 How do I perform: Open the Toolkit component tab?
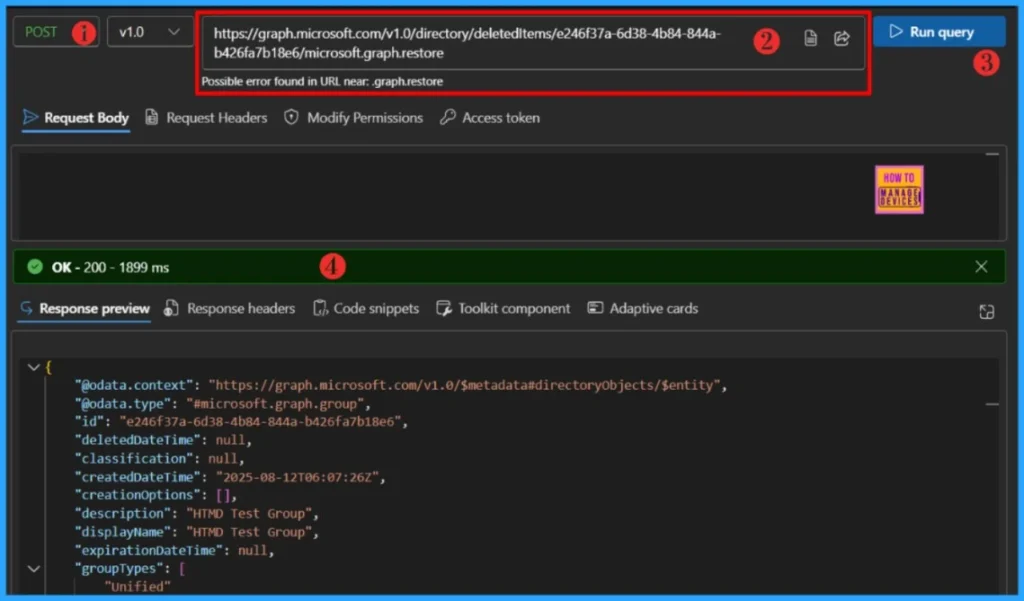[503, 308]
